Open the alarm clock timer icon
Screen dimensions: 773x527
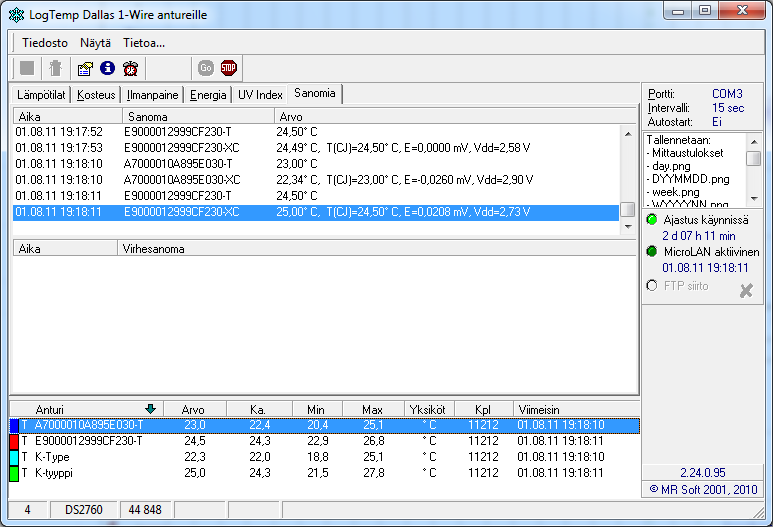[x=131, y=68]
